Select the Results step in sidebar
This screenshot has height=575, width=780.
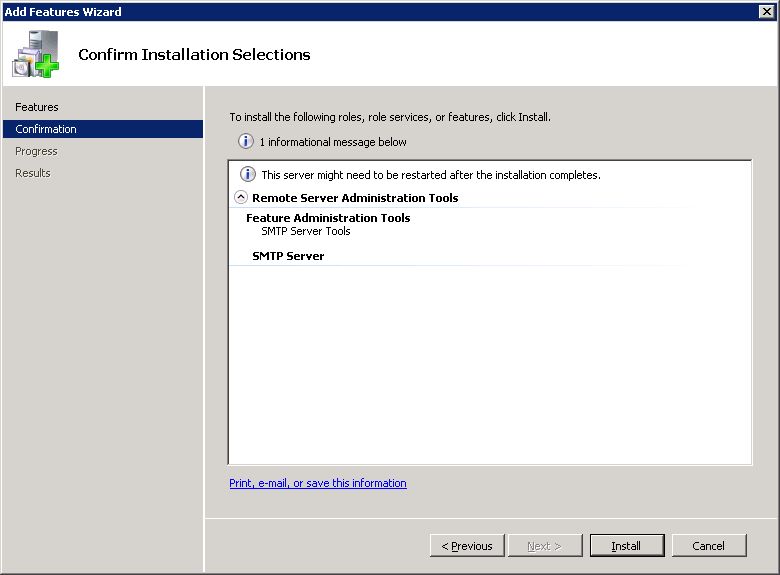(x=33, y=173)
